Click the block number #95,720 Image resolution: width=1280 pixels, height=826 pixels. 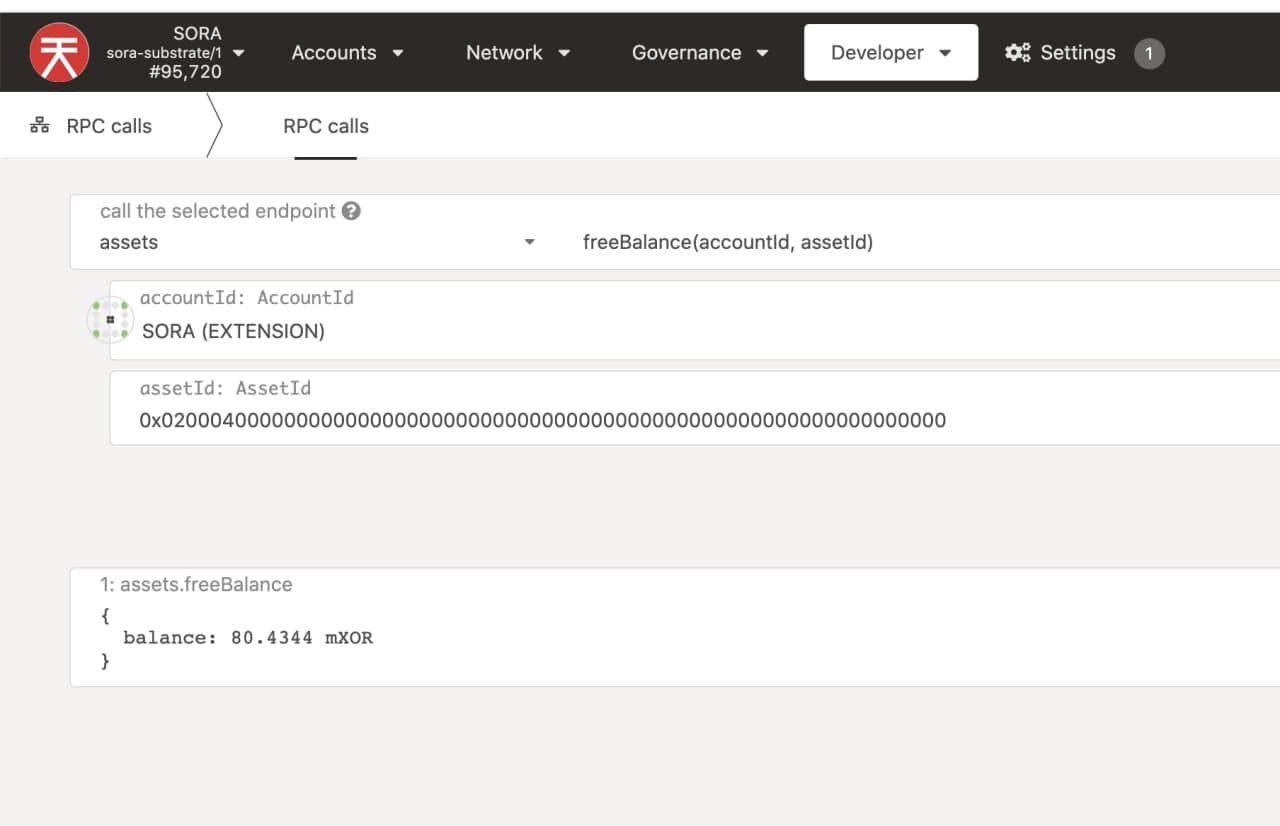[185, 72]
